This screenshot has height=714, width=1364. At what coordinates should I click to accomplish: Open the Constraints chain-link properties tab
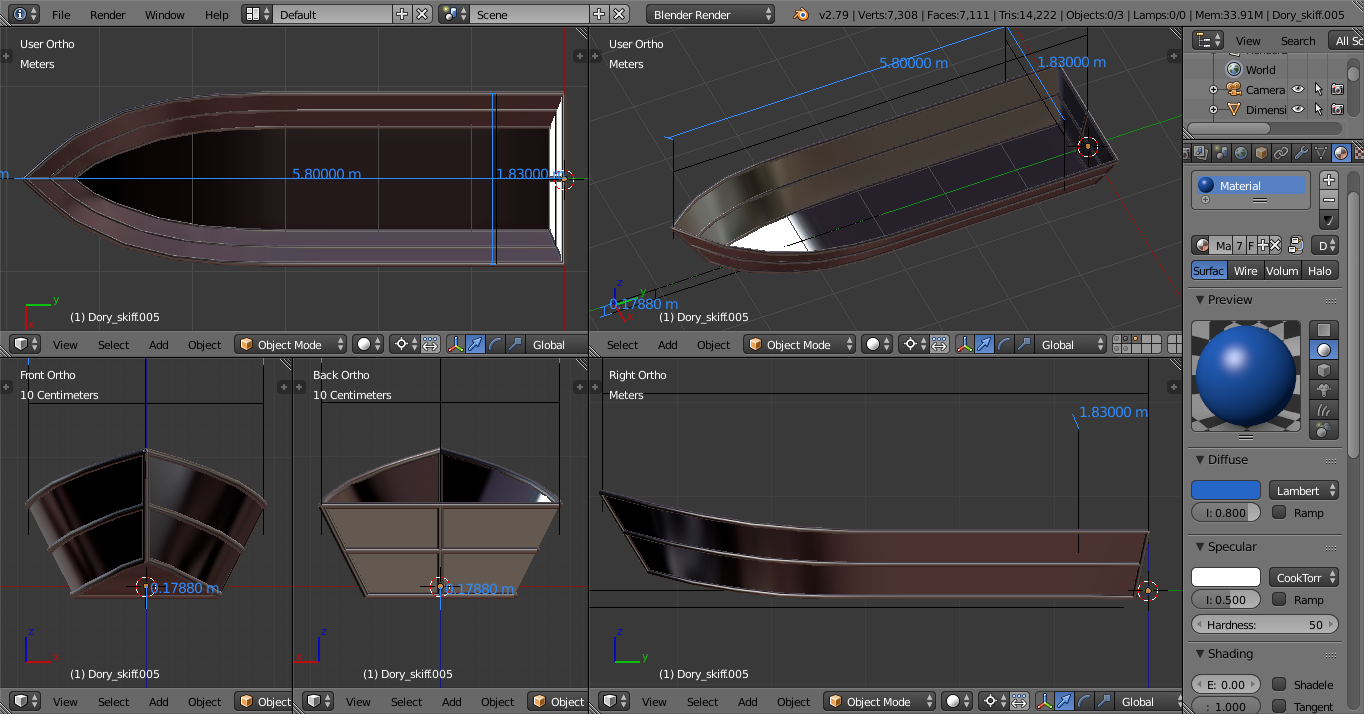tap(1281, 153)
